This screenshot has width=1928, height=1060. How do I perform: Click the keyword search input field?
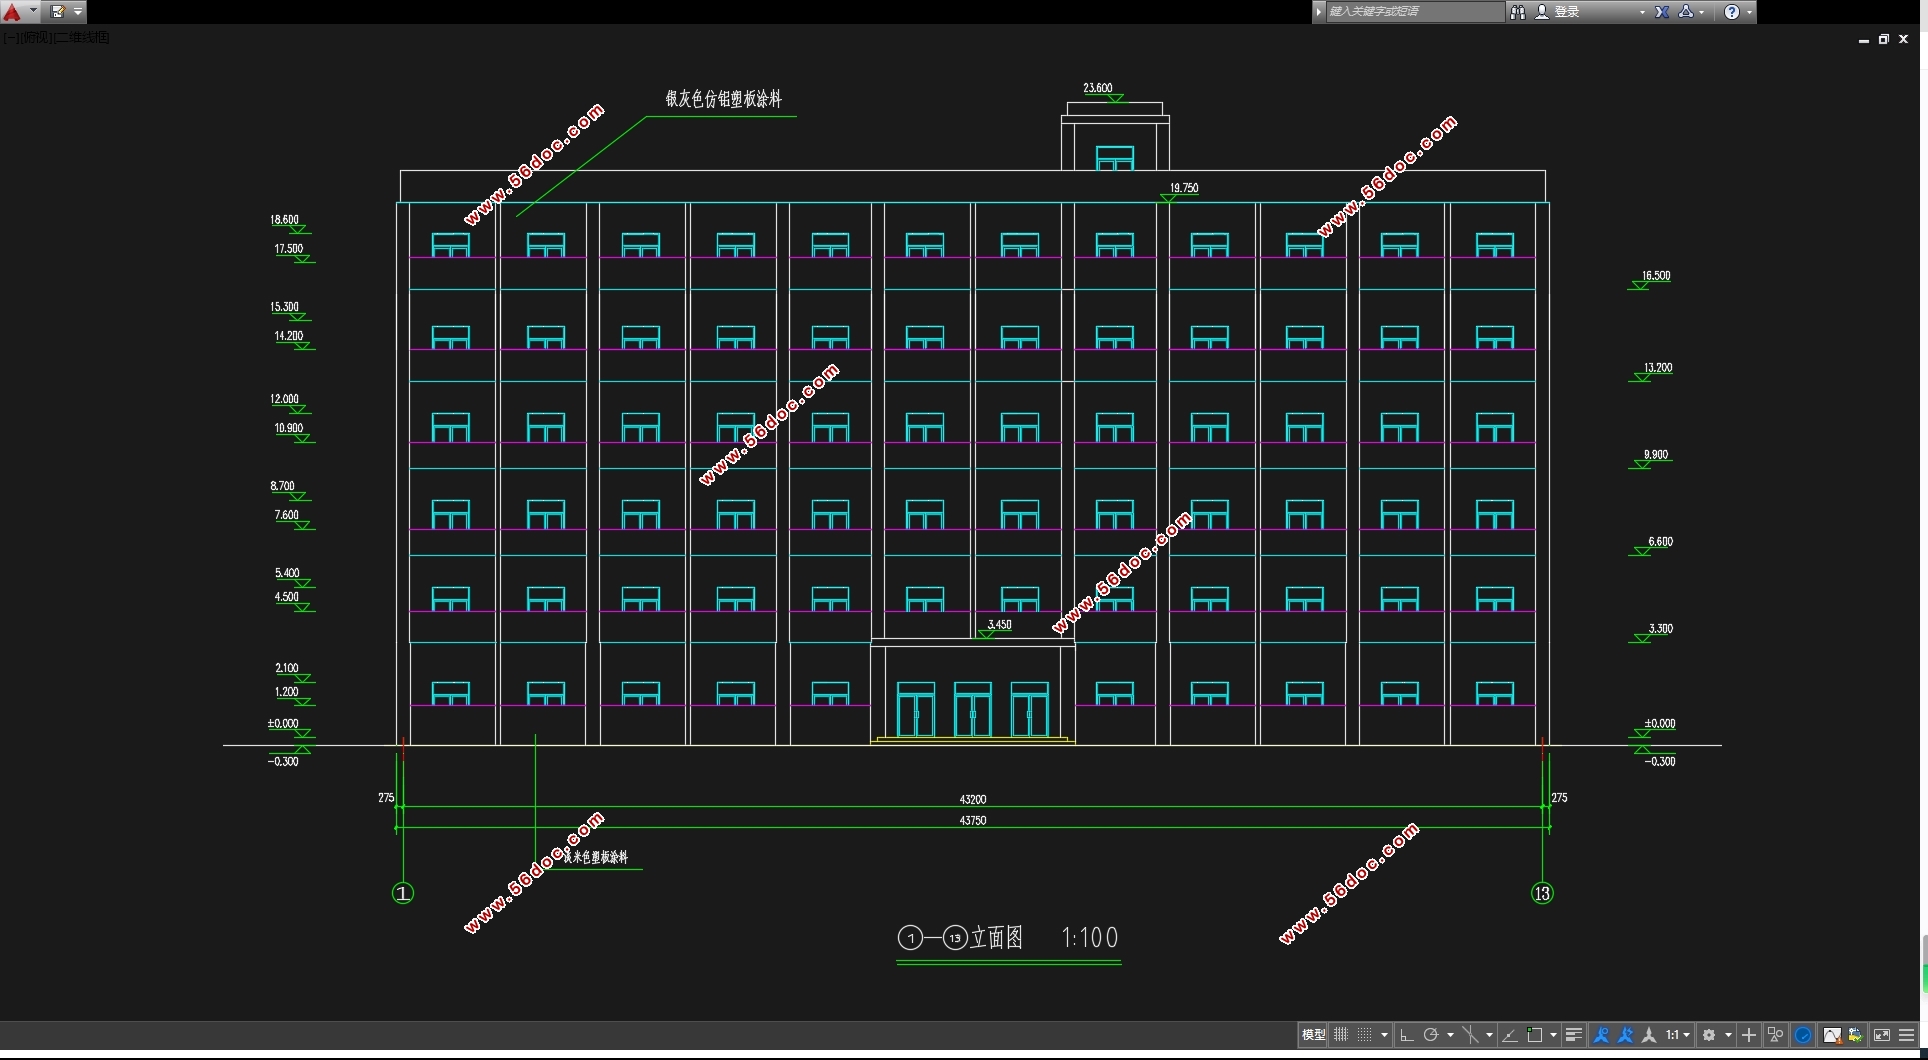[x=1412, y=12]
